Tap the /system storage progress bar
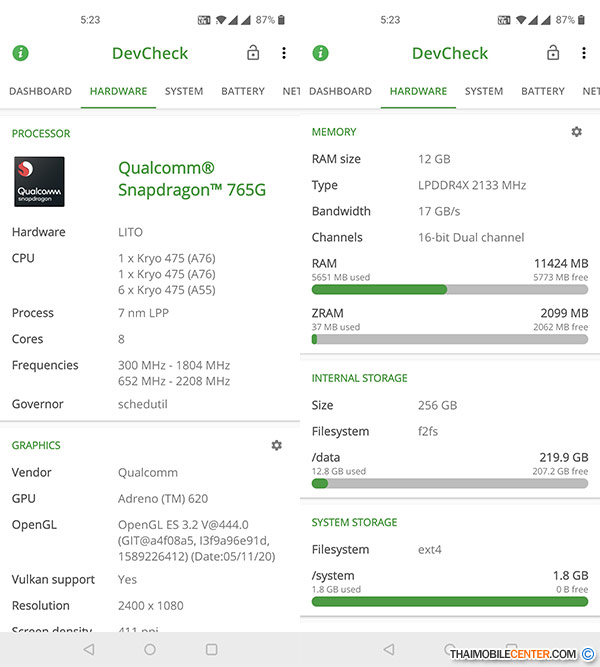 tap(450, 601)
